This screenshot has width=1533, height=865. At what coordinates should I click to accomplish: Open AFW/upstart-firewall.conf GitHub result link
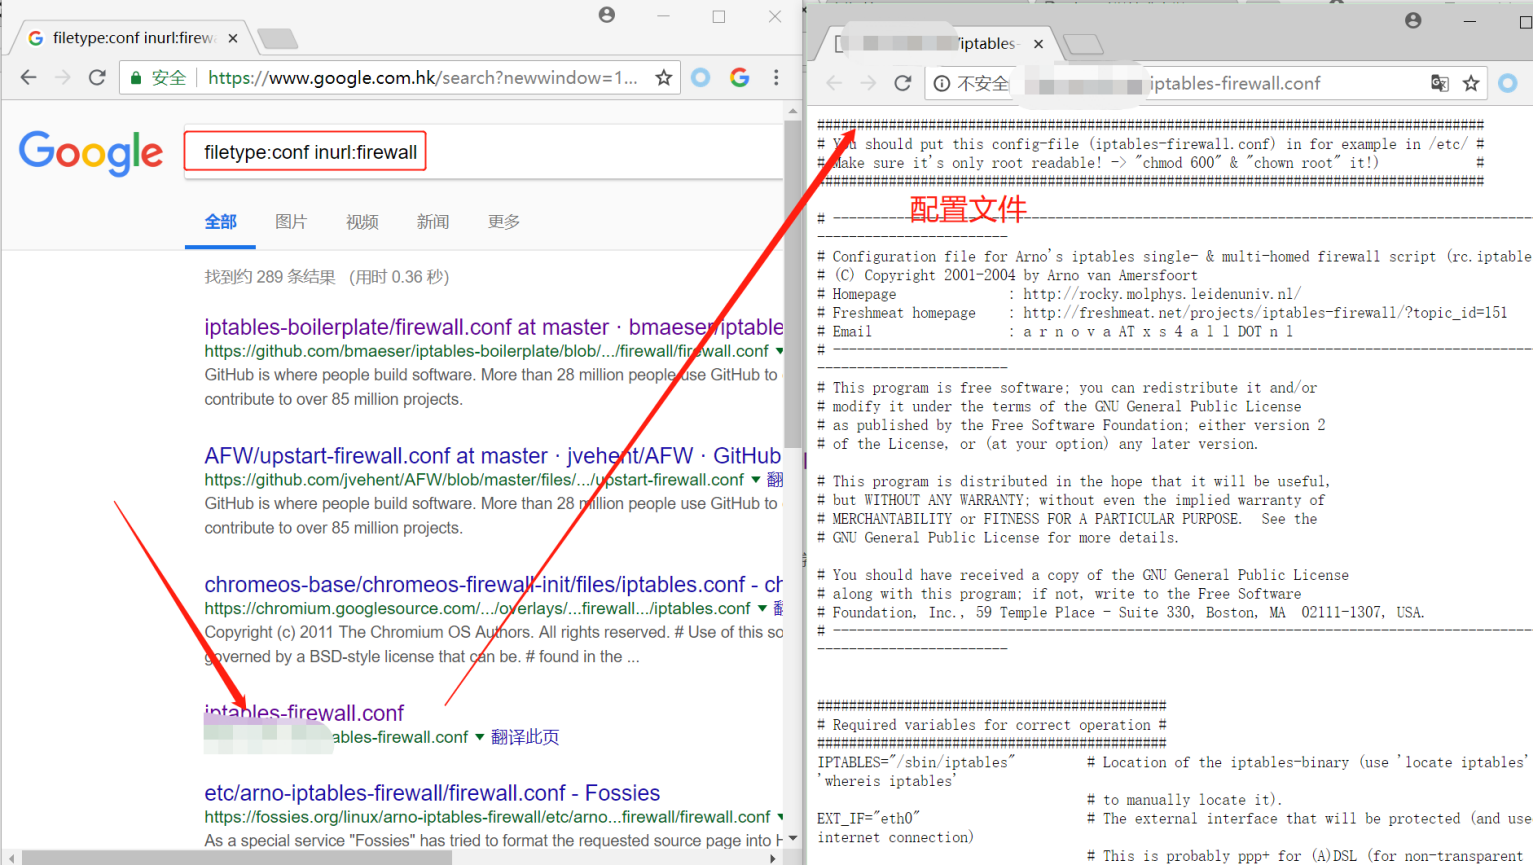[493, 456]
